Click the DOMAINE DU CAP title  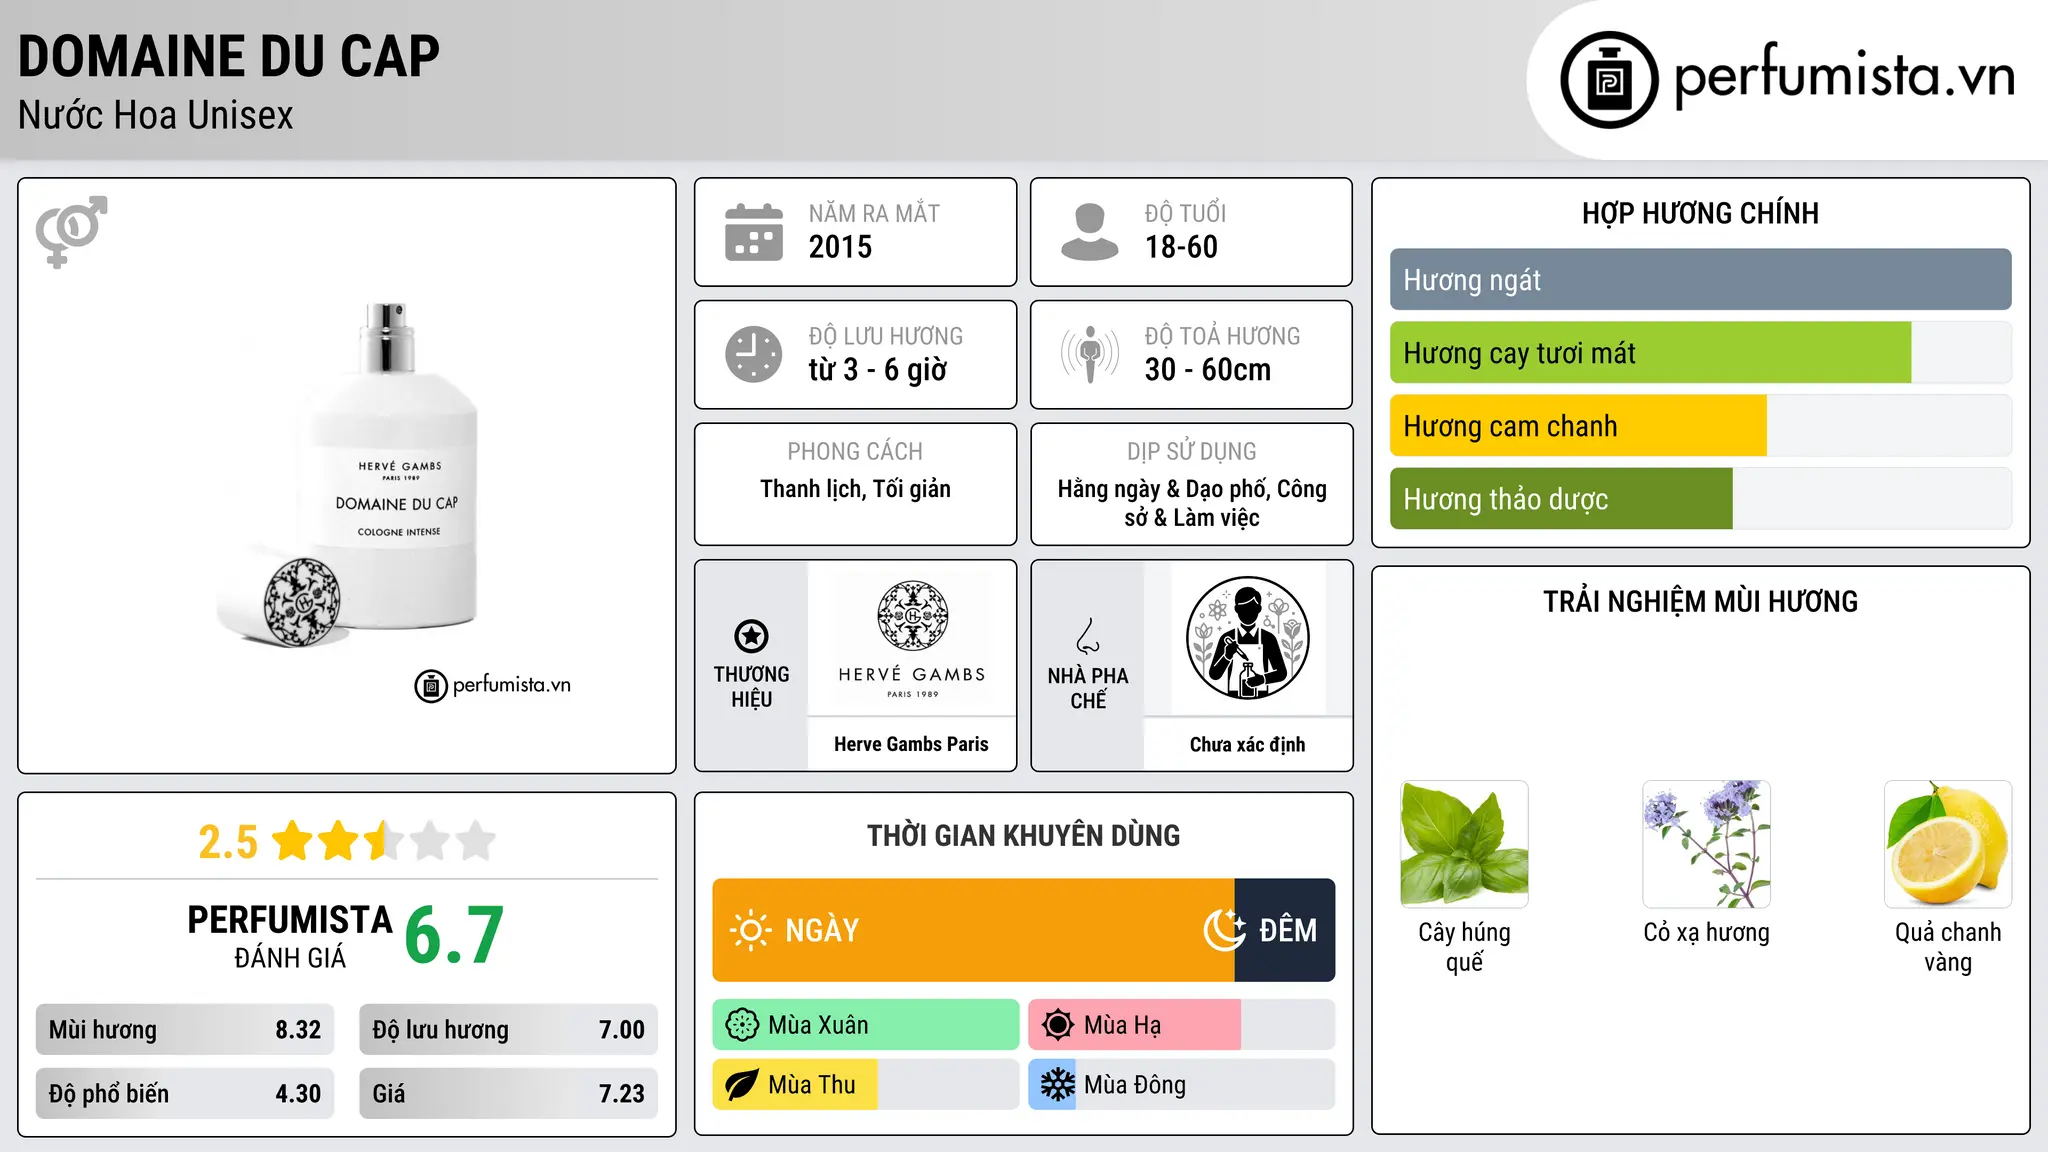click(x=229, y=56)
